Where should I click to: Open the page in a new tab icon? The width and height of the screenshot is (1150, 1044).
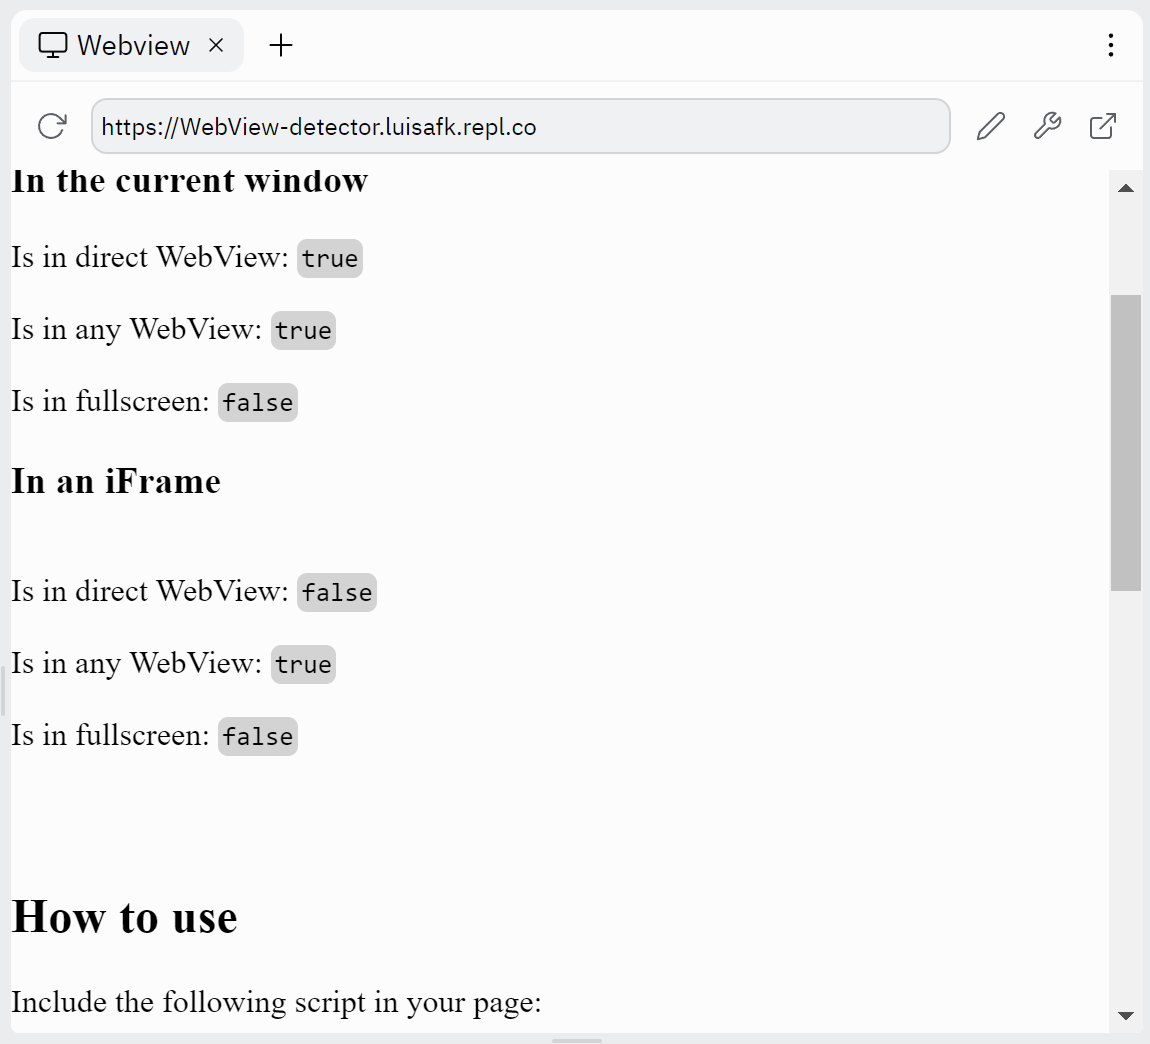pos(1102,125)
